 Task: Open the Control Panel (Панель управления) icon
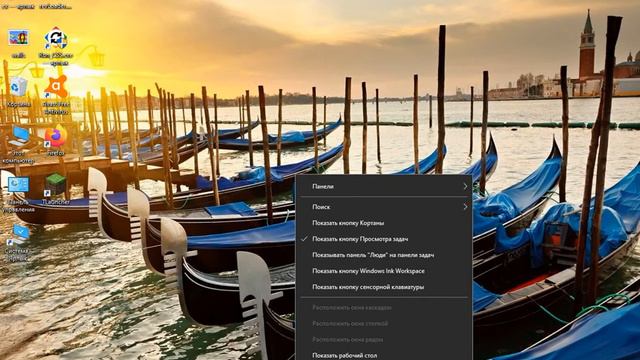[x=19, y=195]
